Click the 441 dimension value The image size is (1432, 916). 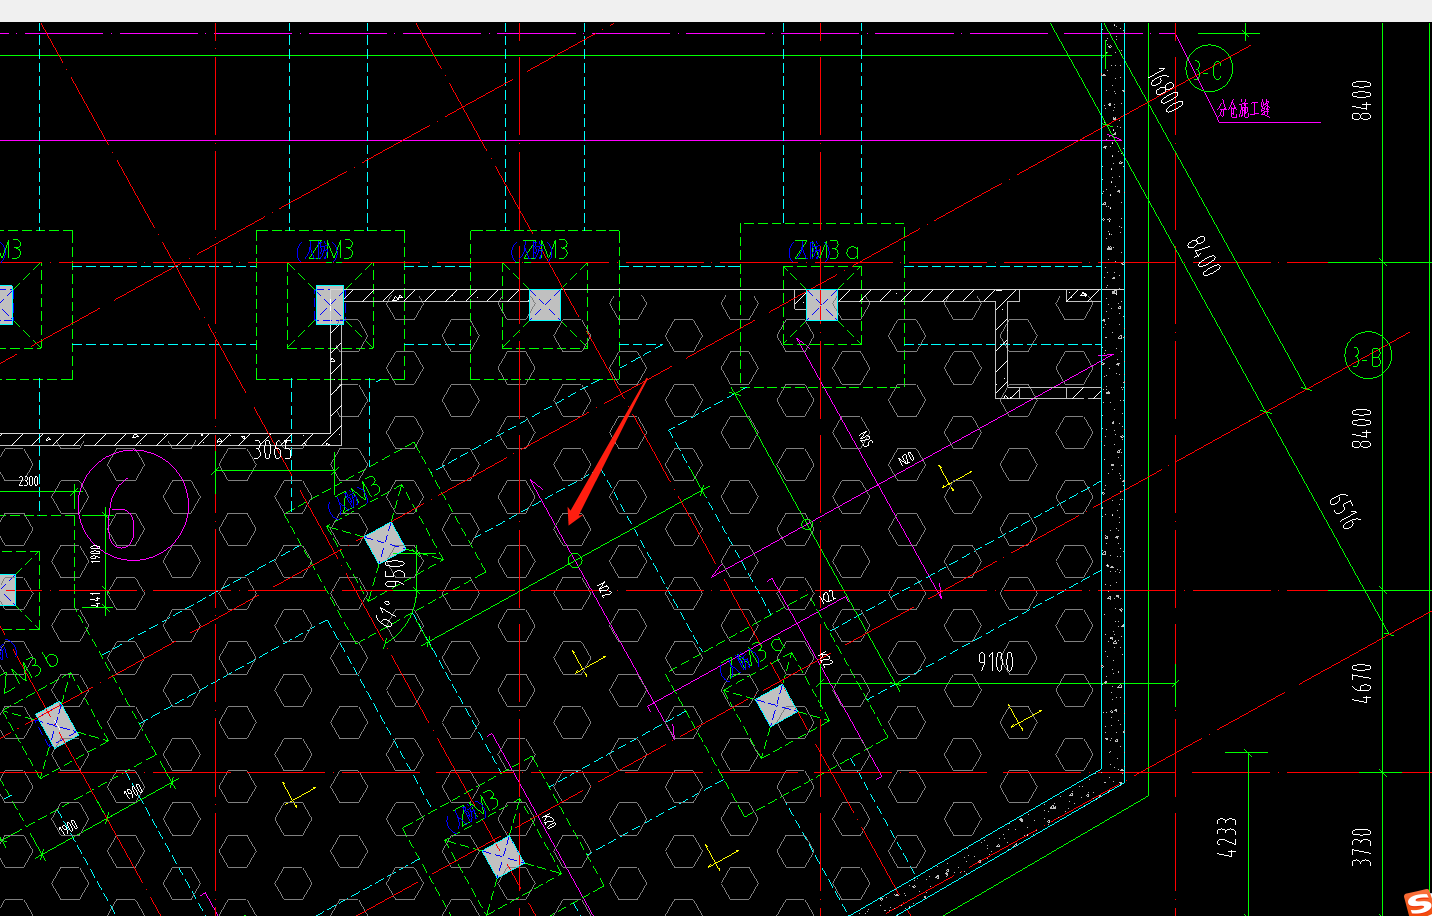[x=95, y=599]
